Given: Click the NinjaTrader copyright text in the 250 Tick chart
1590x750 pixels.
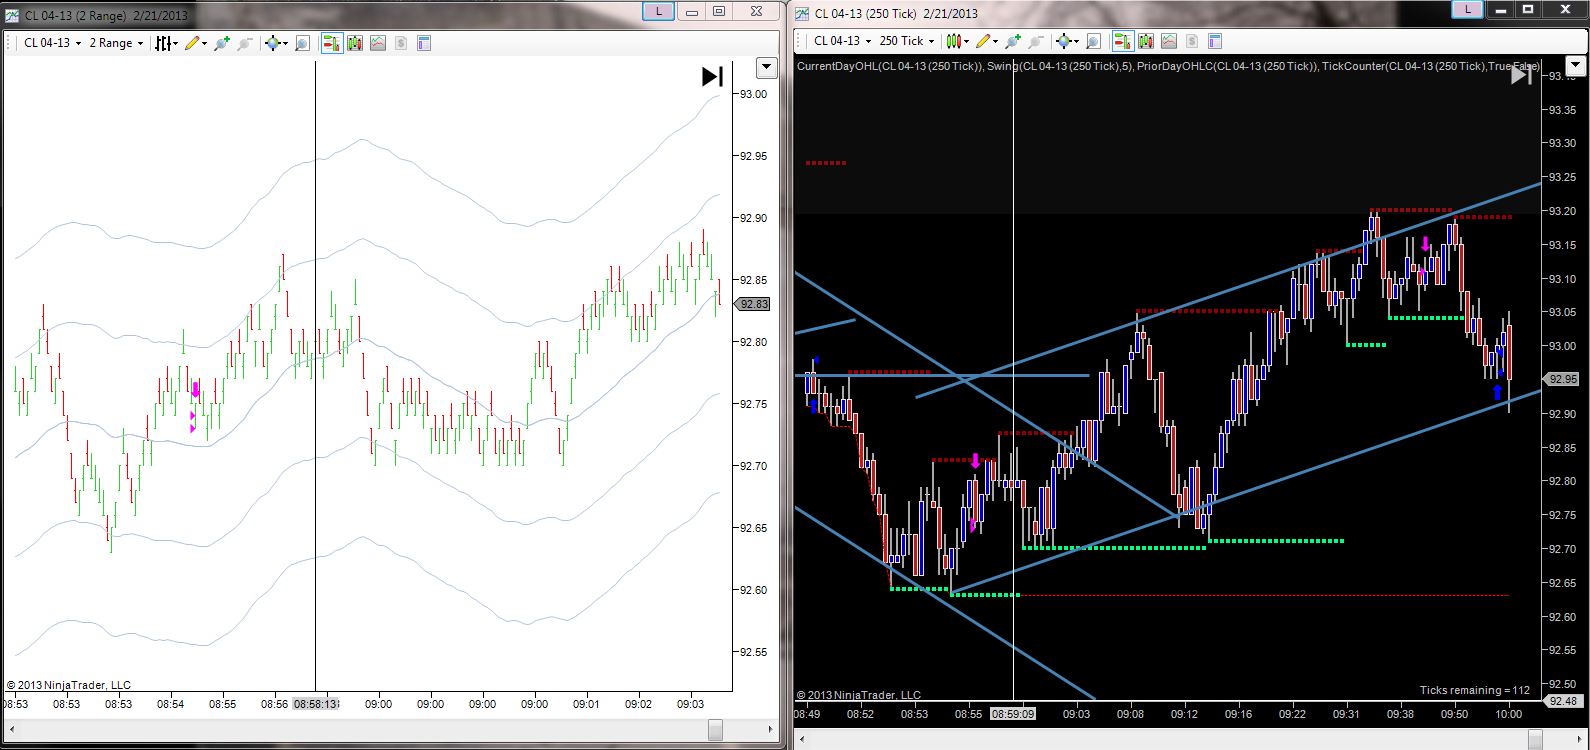Looking at the screenshot, I should pyautogui.click(x=859, y=695).
